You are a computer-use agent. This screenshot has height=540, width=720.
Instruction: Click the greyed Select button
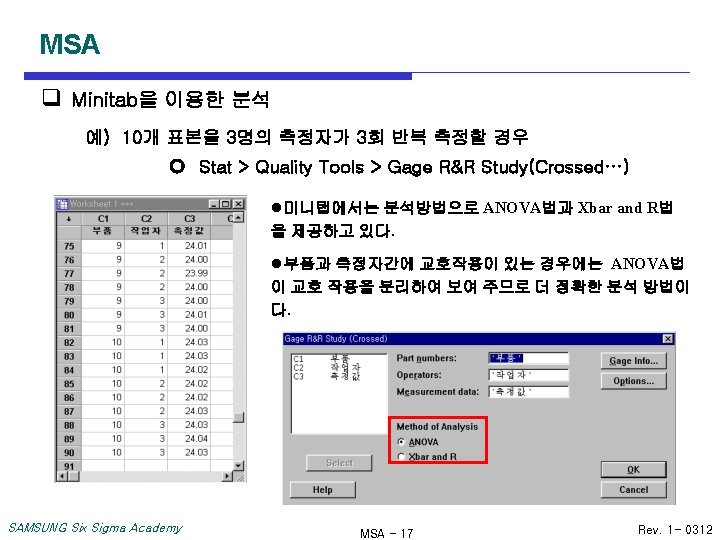339,463
